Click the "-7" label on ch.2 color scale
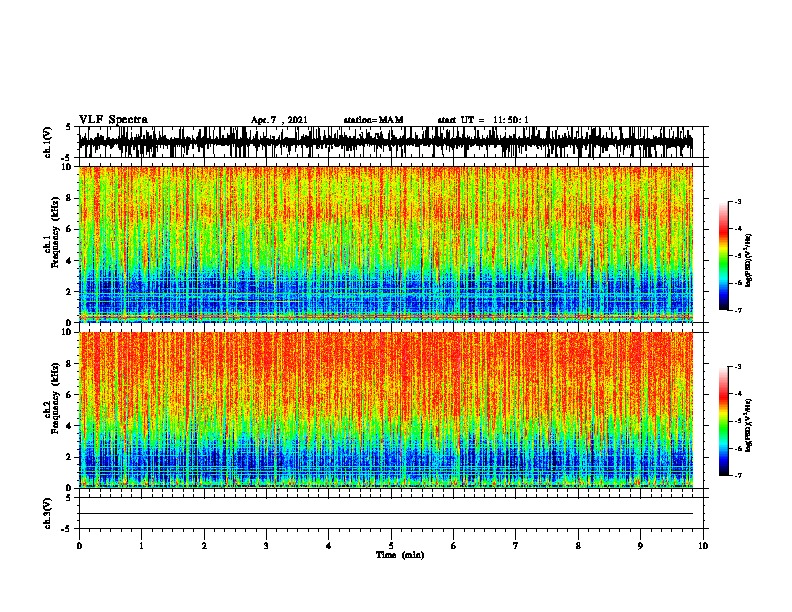 coord(737,475)
